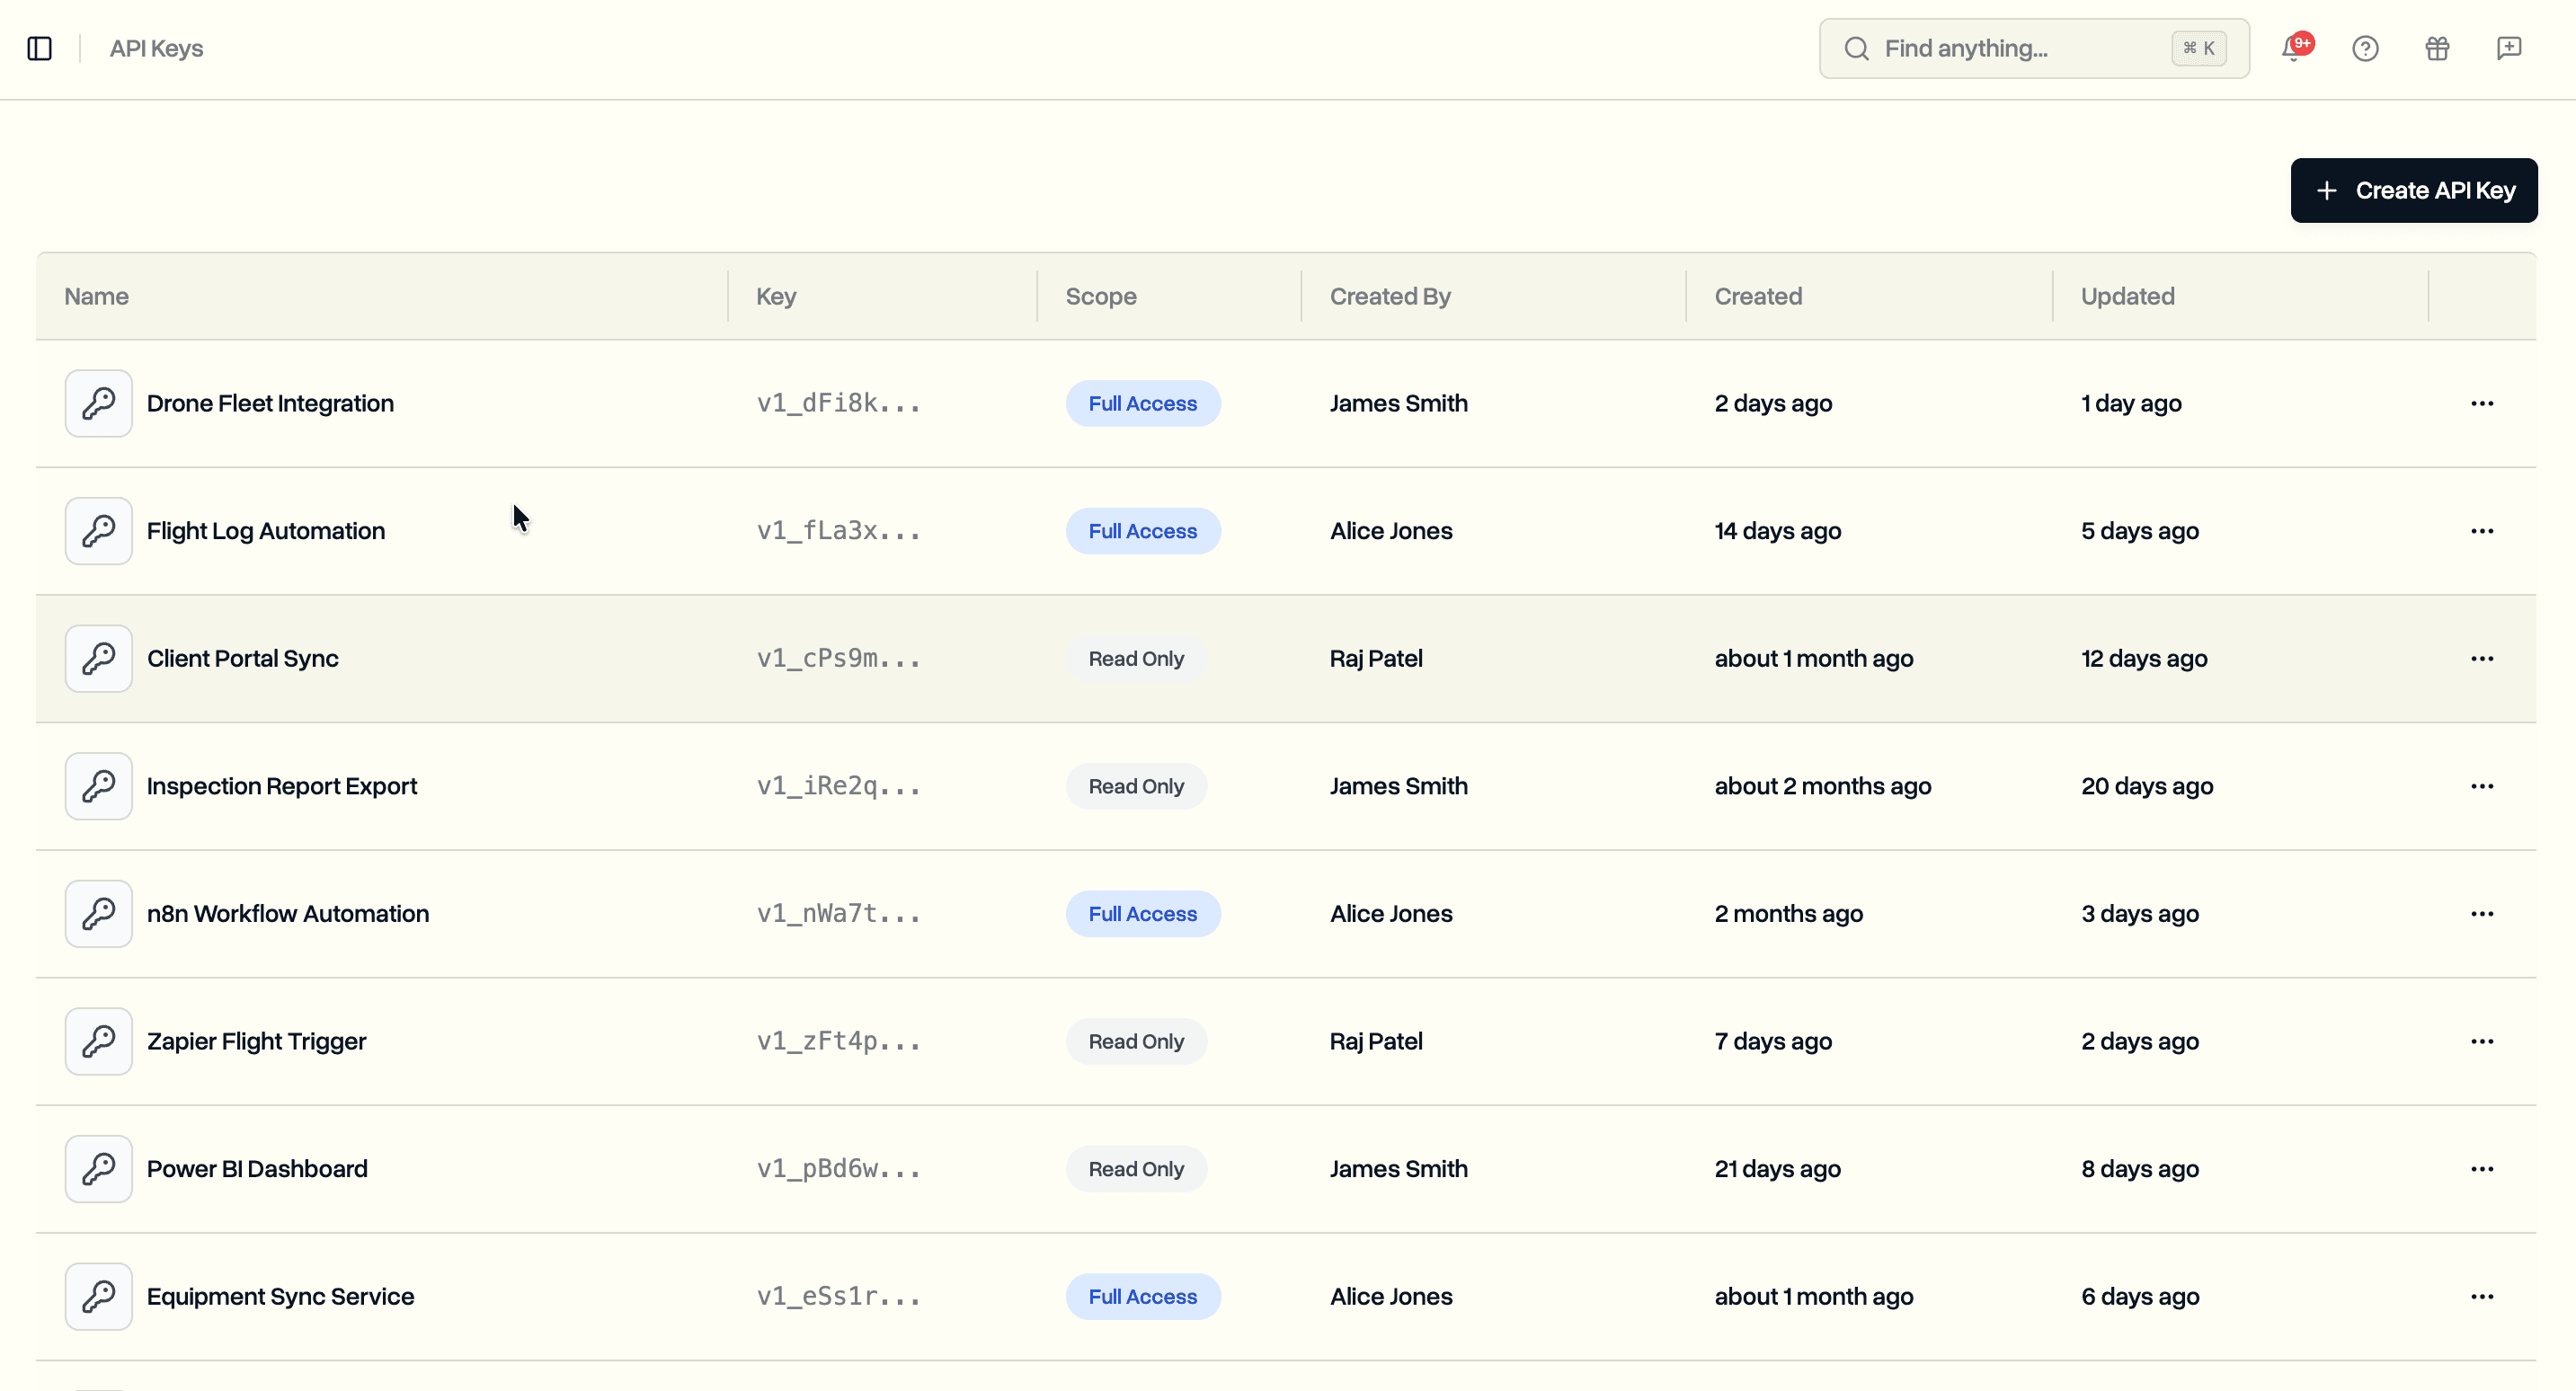
Task: Open the actions menu for Inspection Report Export
Action: (2483, 786)
